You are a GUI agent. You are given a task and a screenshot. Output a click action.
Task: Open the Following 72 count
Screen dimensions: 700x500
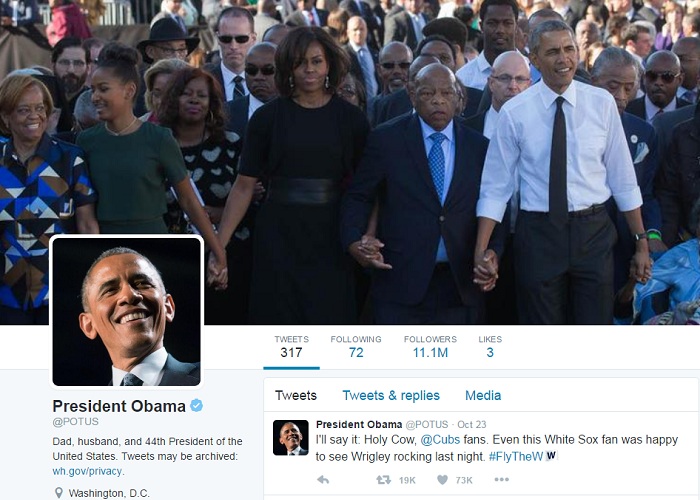pyautogui.click(x=356, y=347)
